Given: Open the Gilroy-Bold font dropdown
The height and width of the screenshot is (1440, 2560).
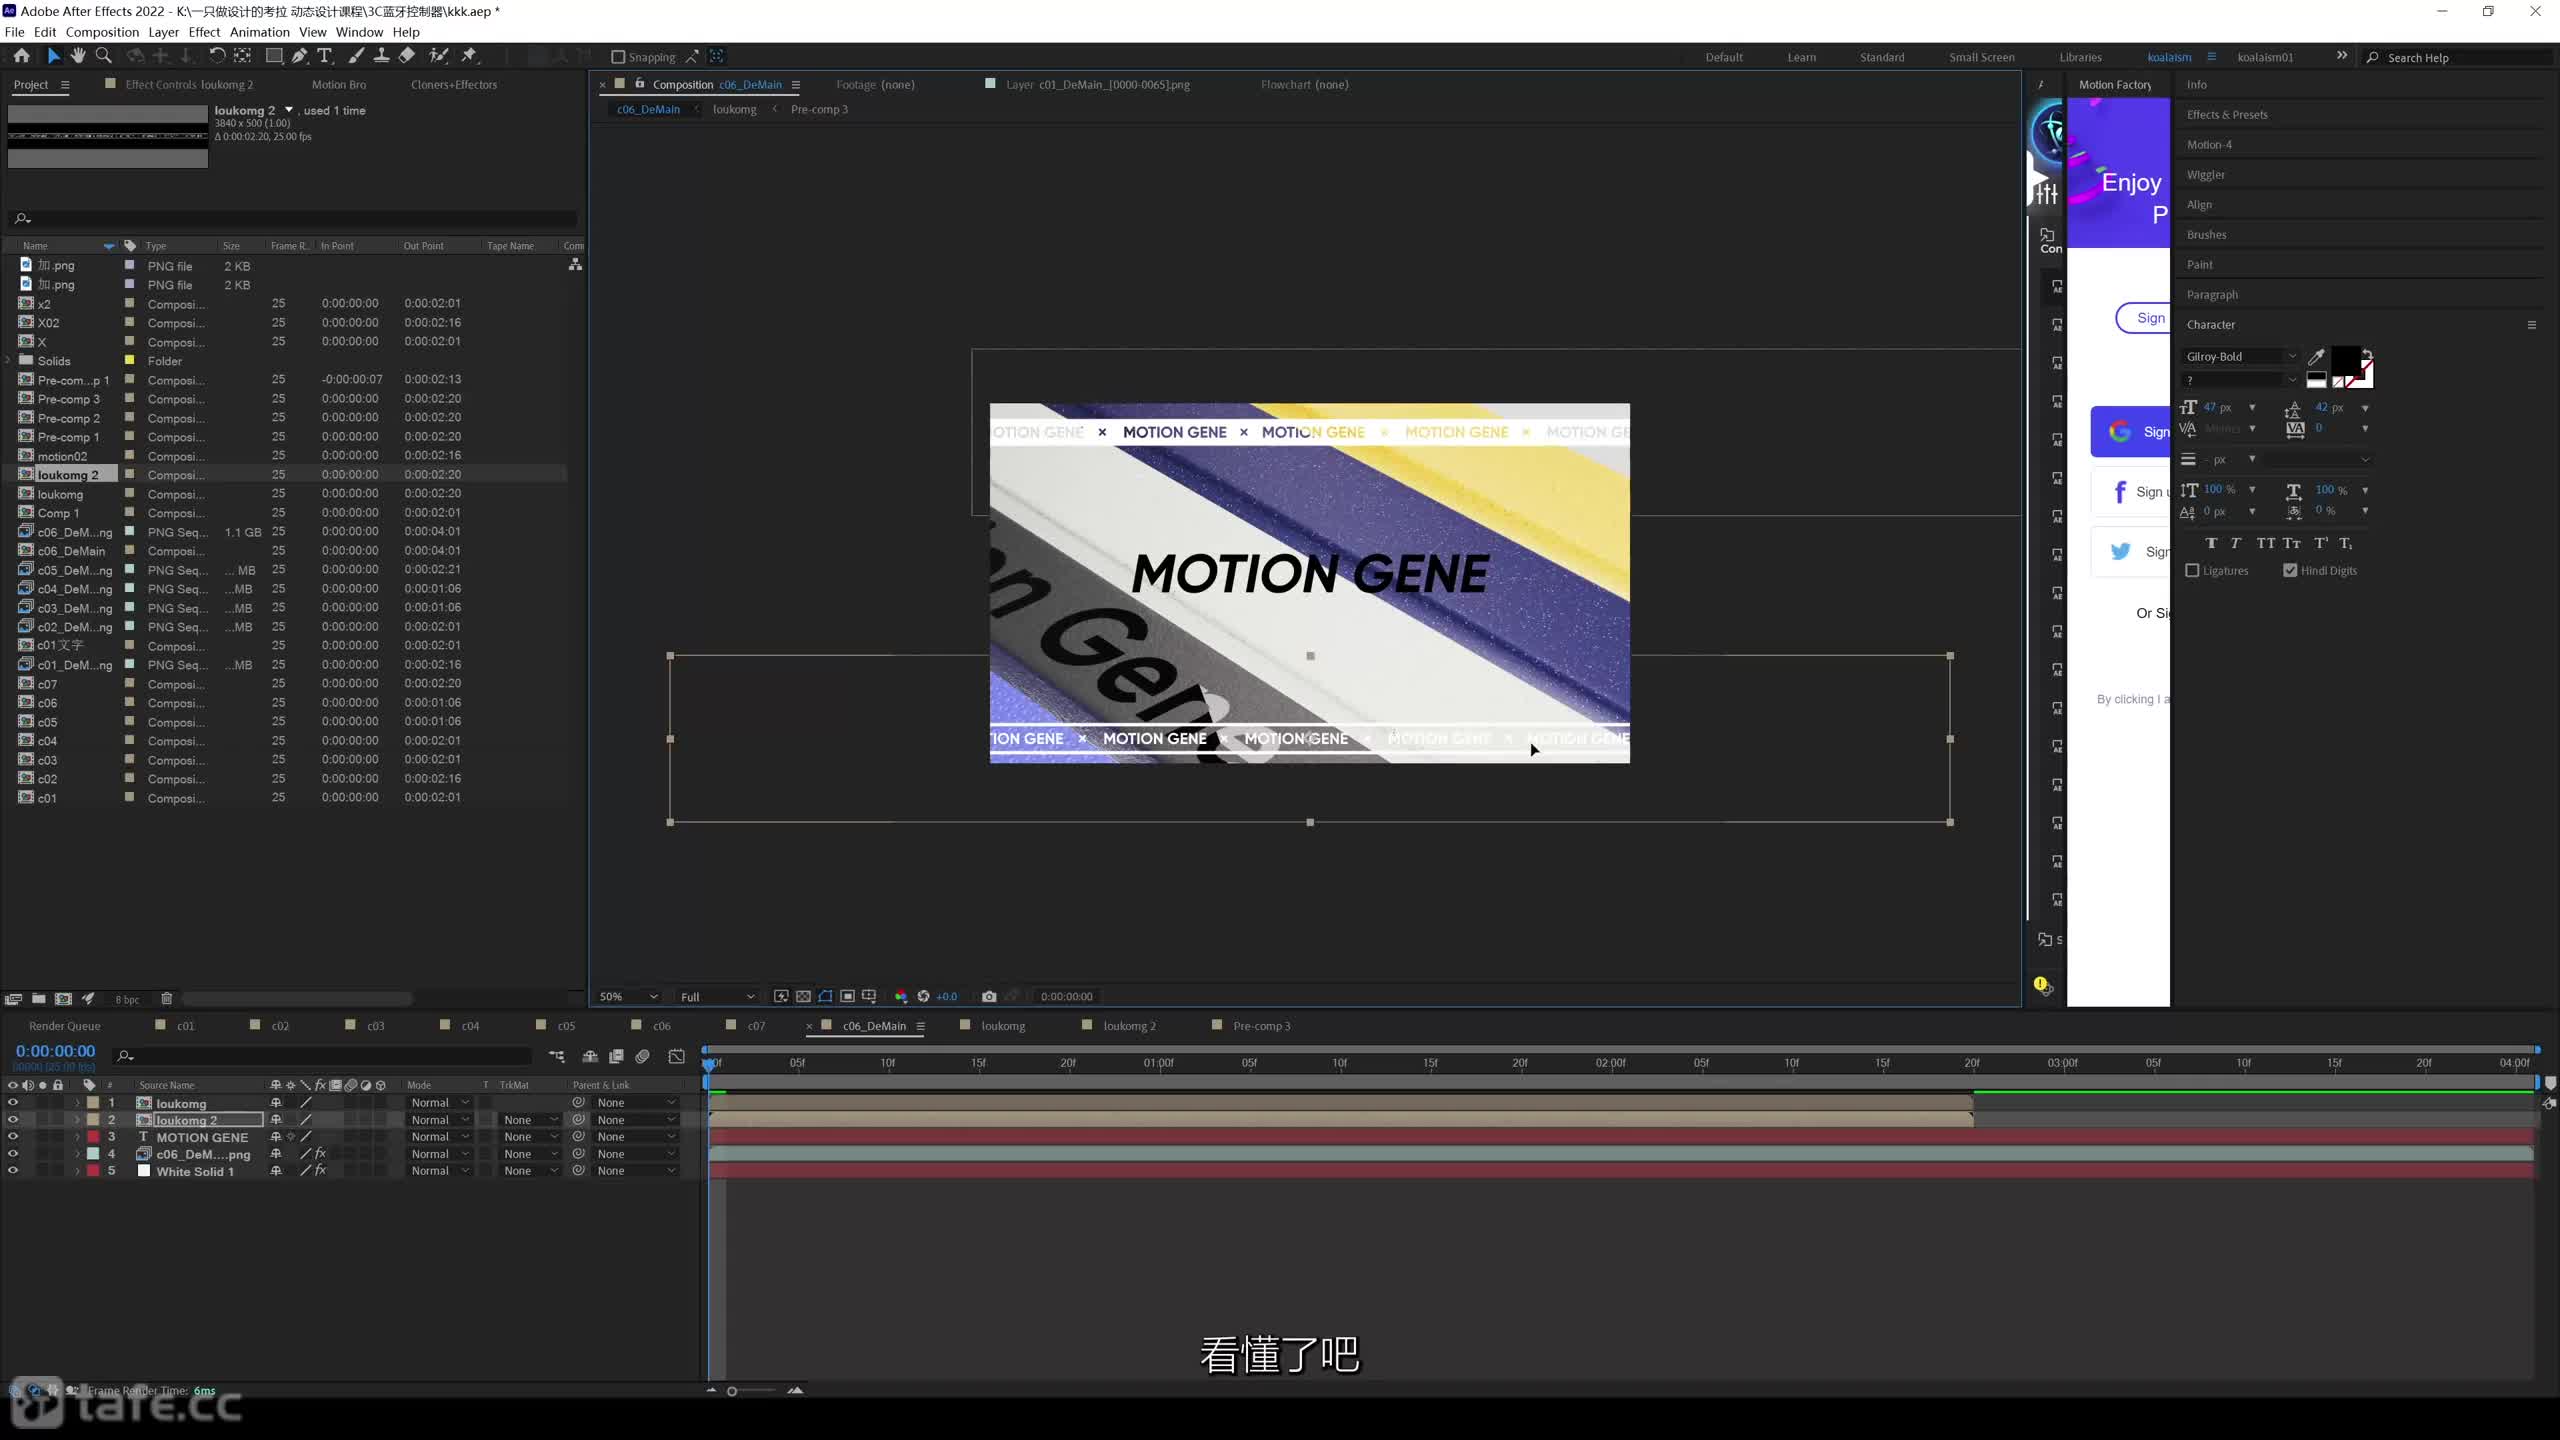Looking at the screenshot, I should point(2241,356).
